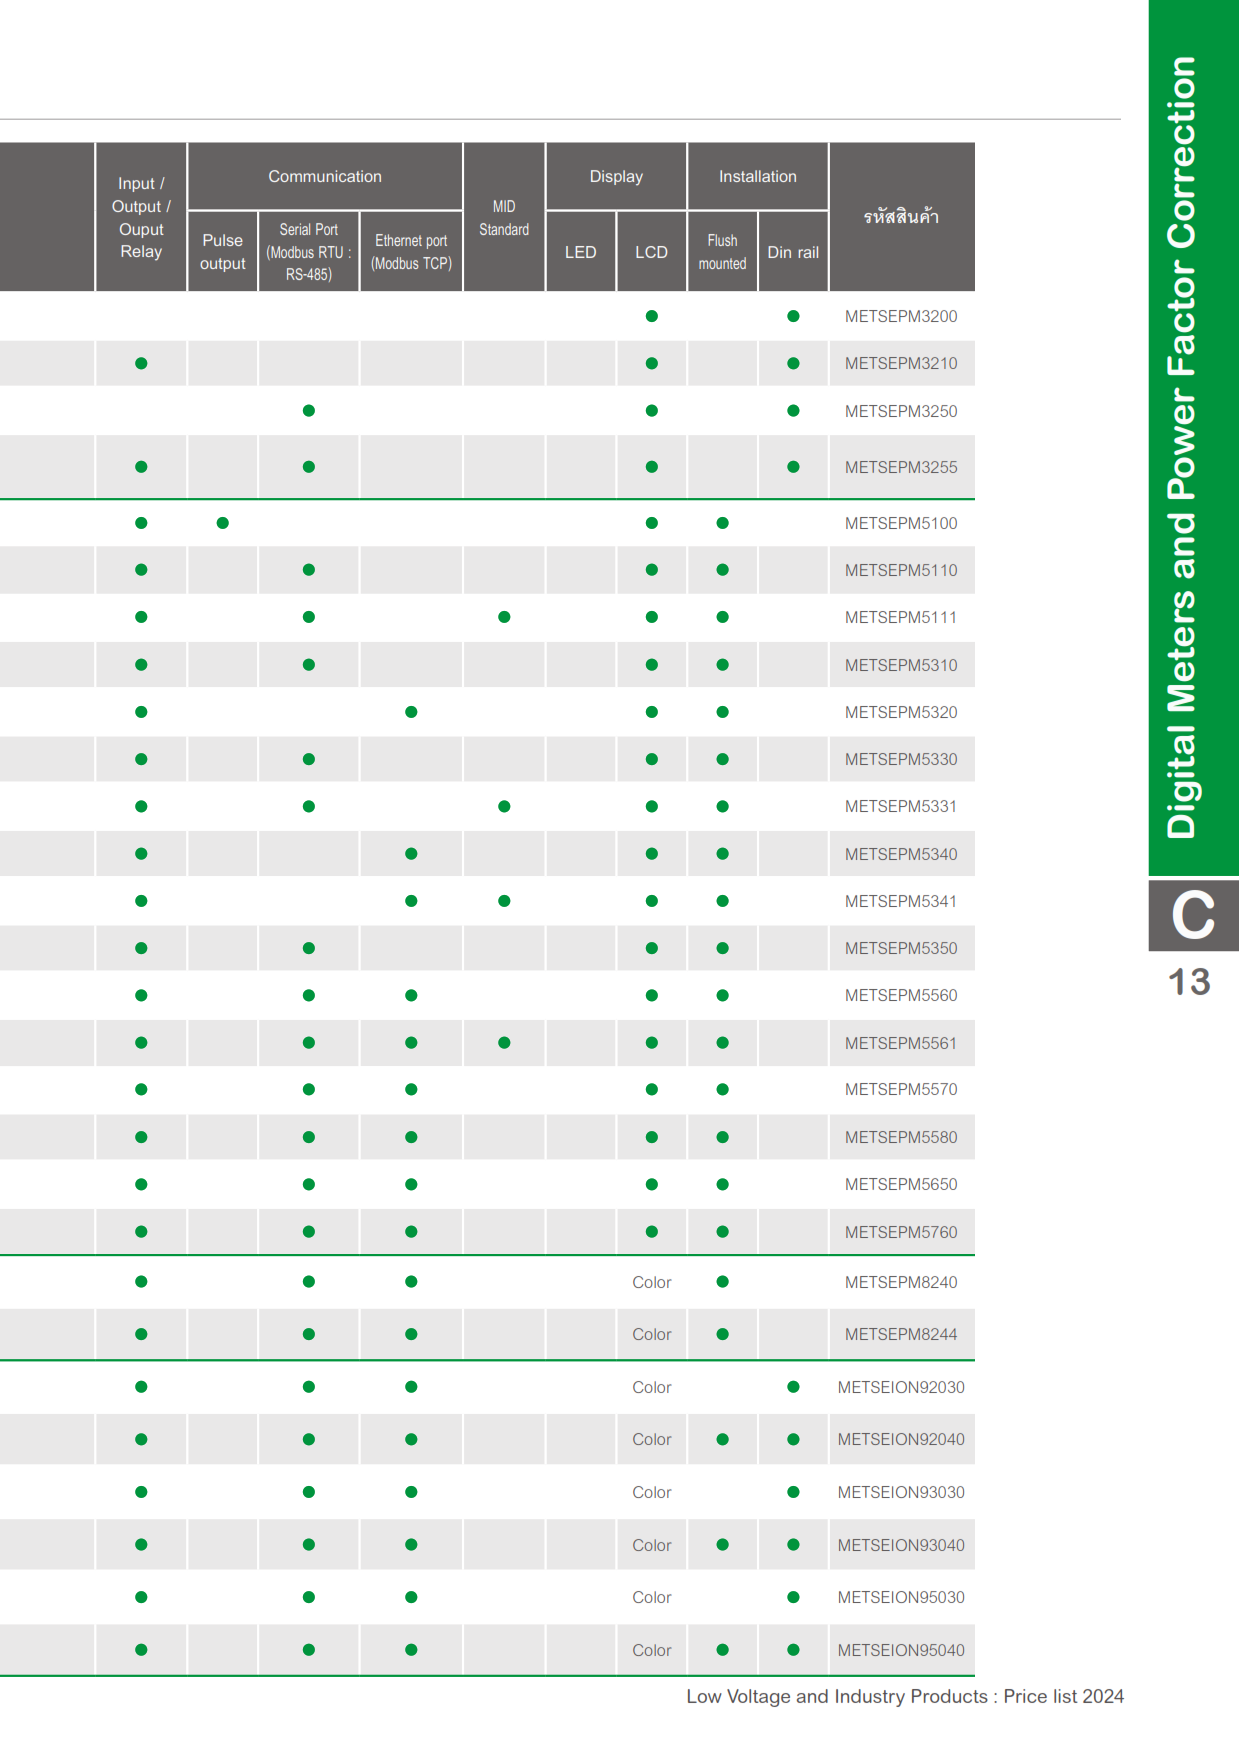Click the footer text Price list 2024
Image resolution: width=1239 pixels, height=1754 pixels.
[1063, 1696]
